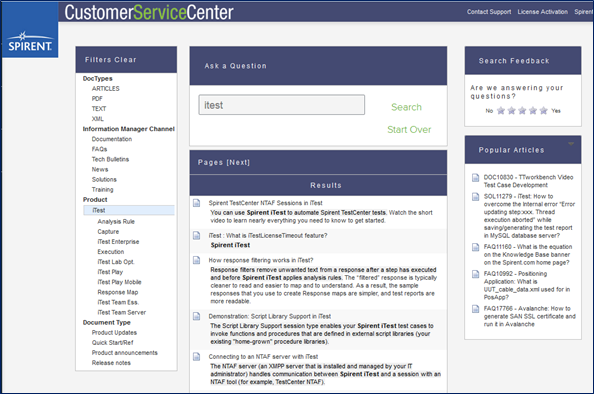The image size is (594, 394).
Task: Open result Demonstration: Script Library Support
Action: (269, 316)
